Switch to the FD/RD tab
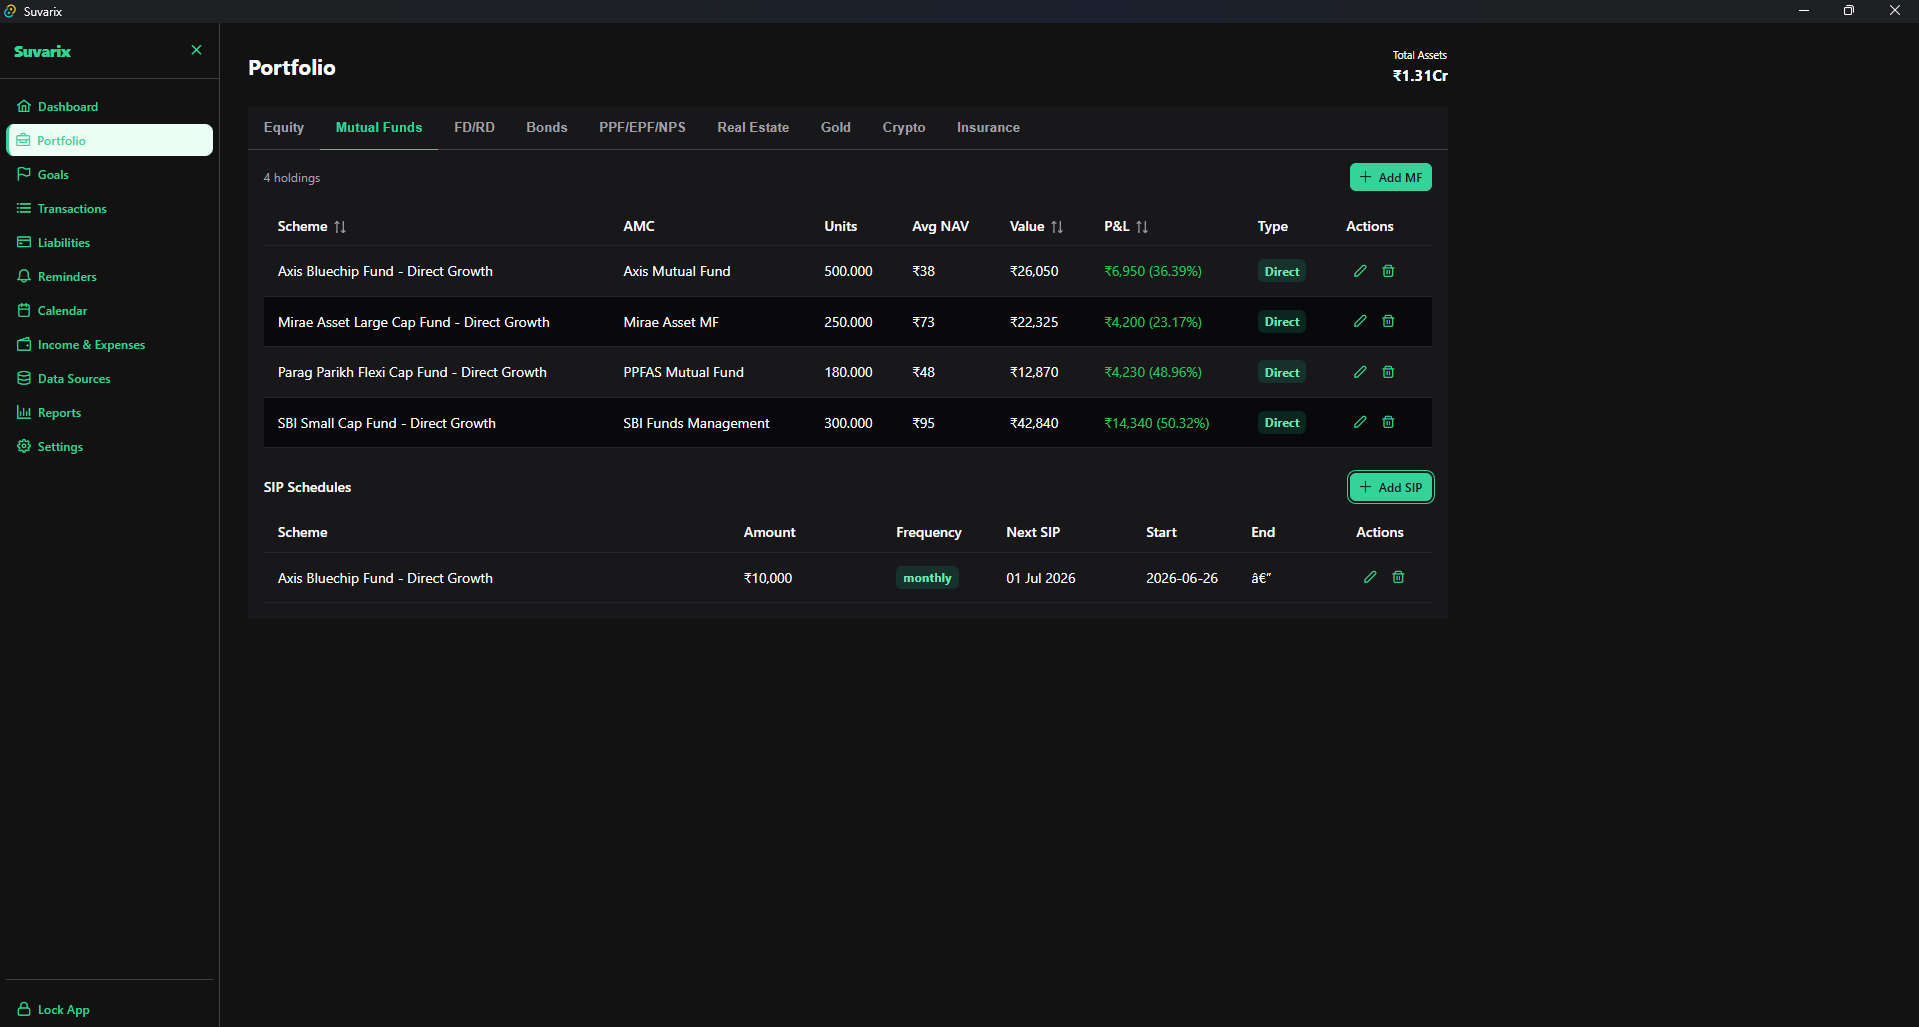Image resolution: width=1919 pixels, height=1027 pixels. point(474,127)
